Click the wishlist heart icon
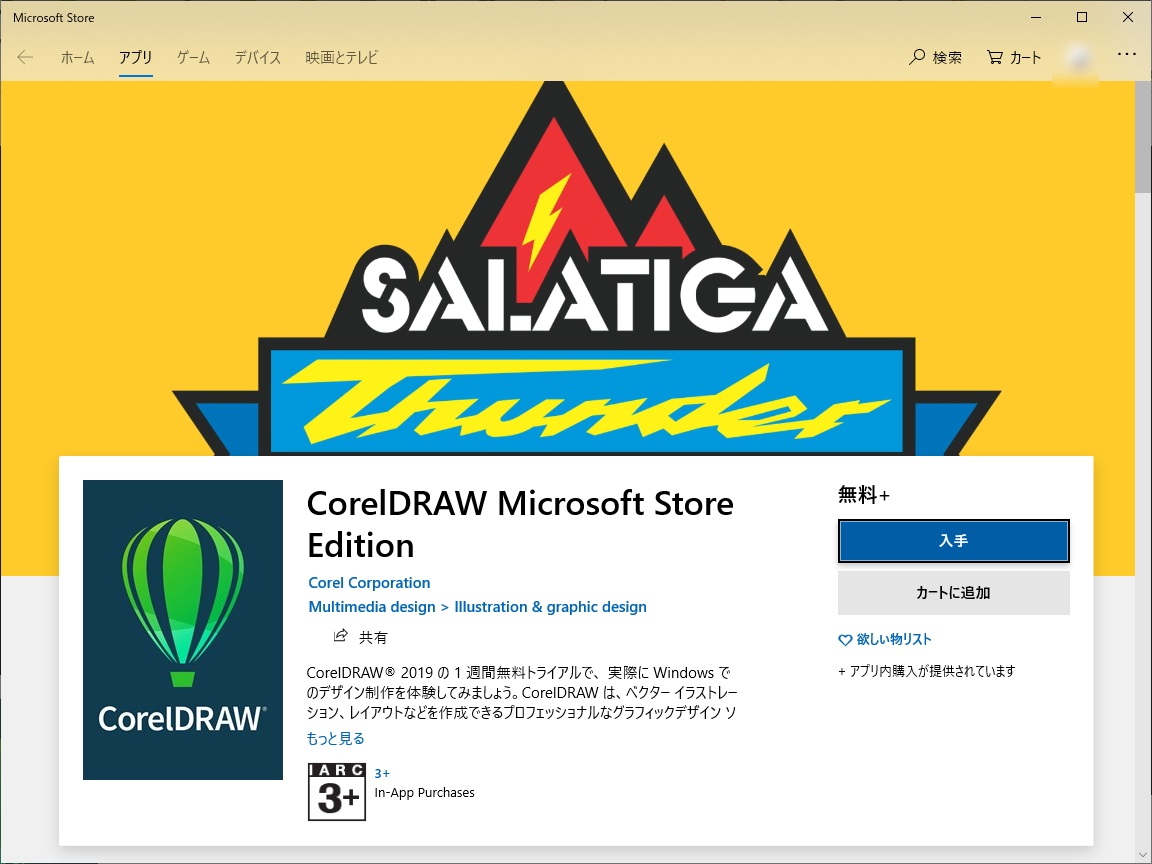This screenshot has width=1152, height=864. click(845, 639)
